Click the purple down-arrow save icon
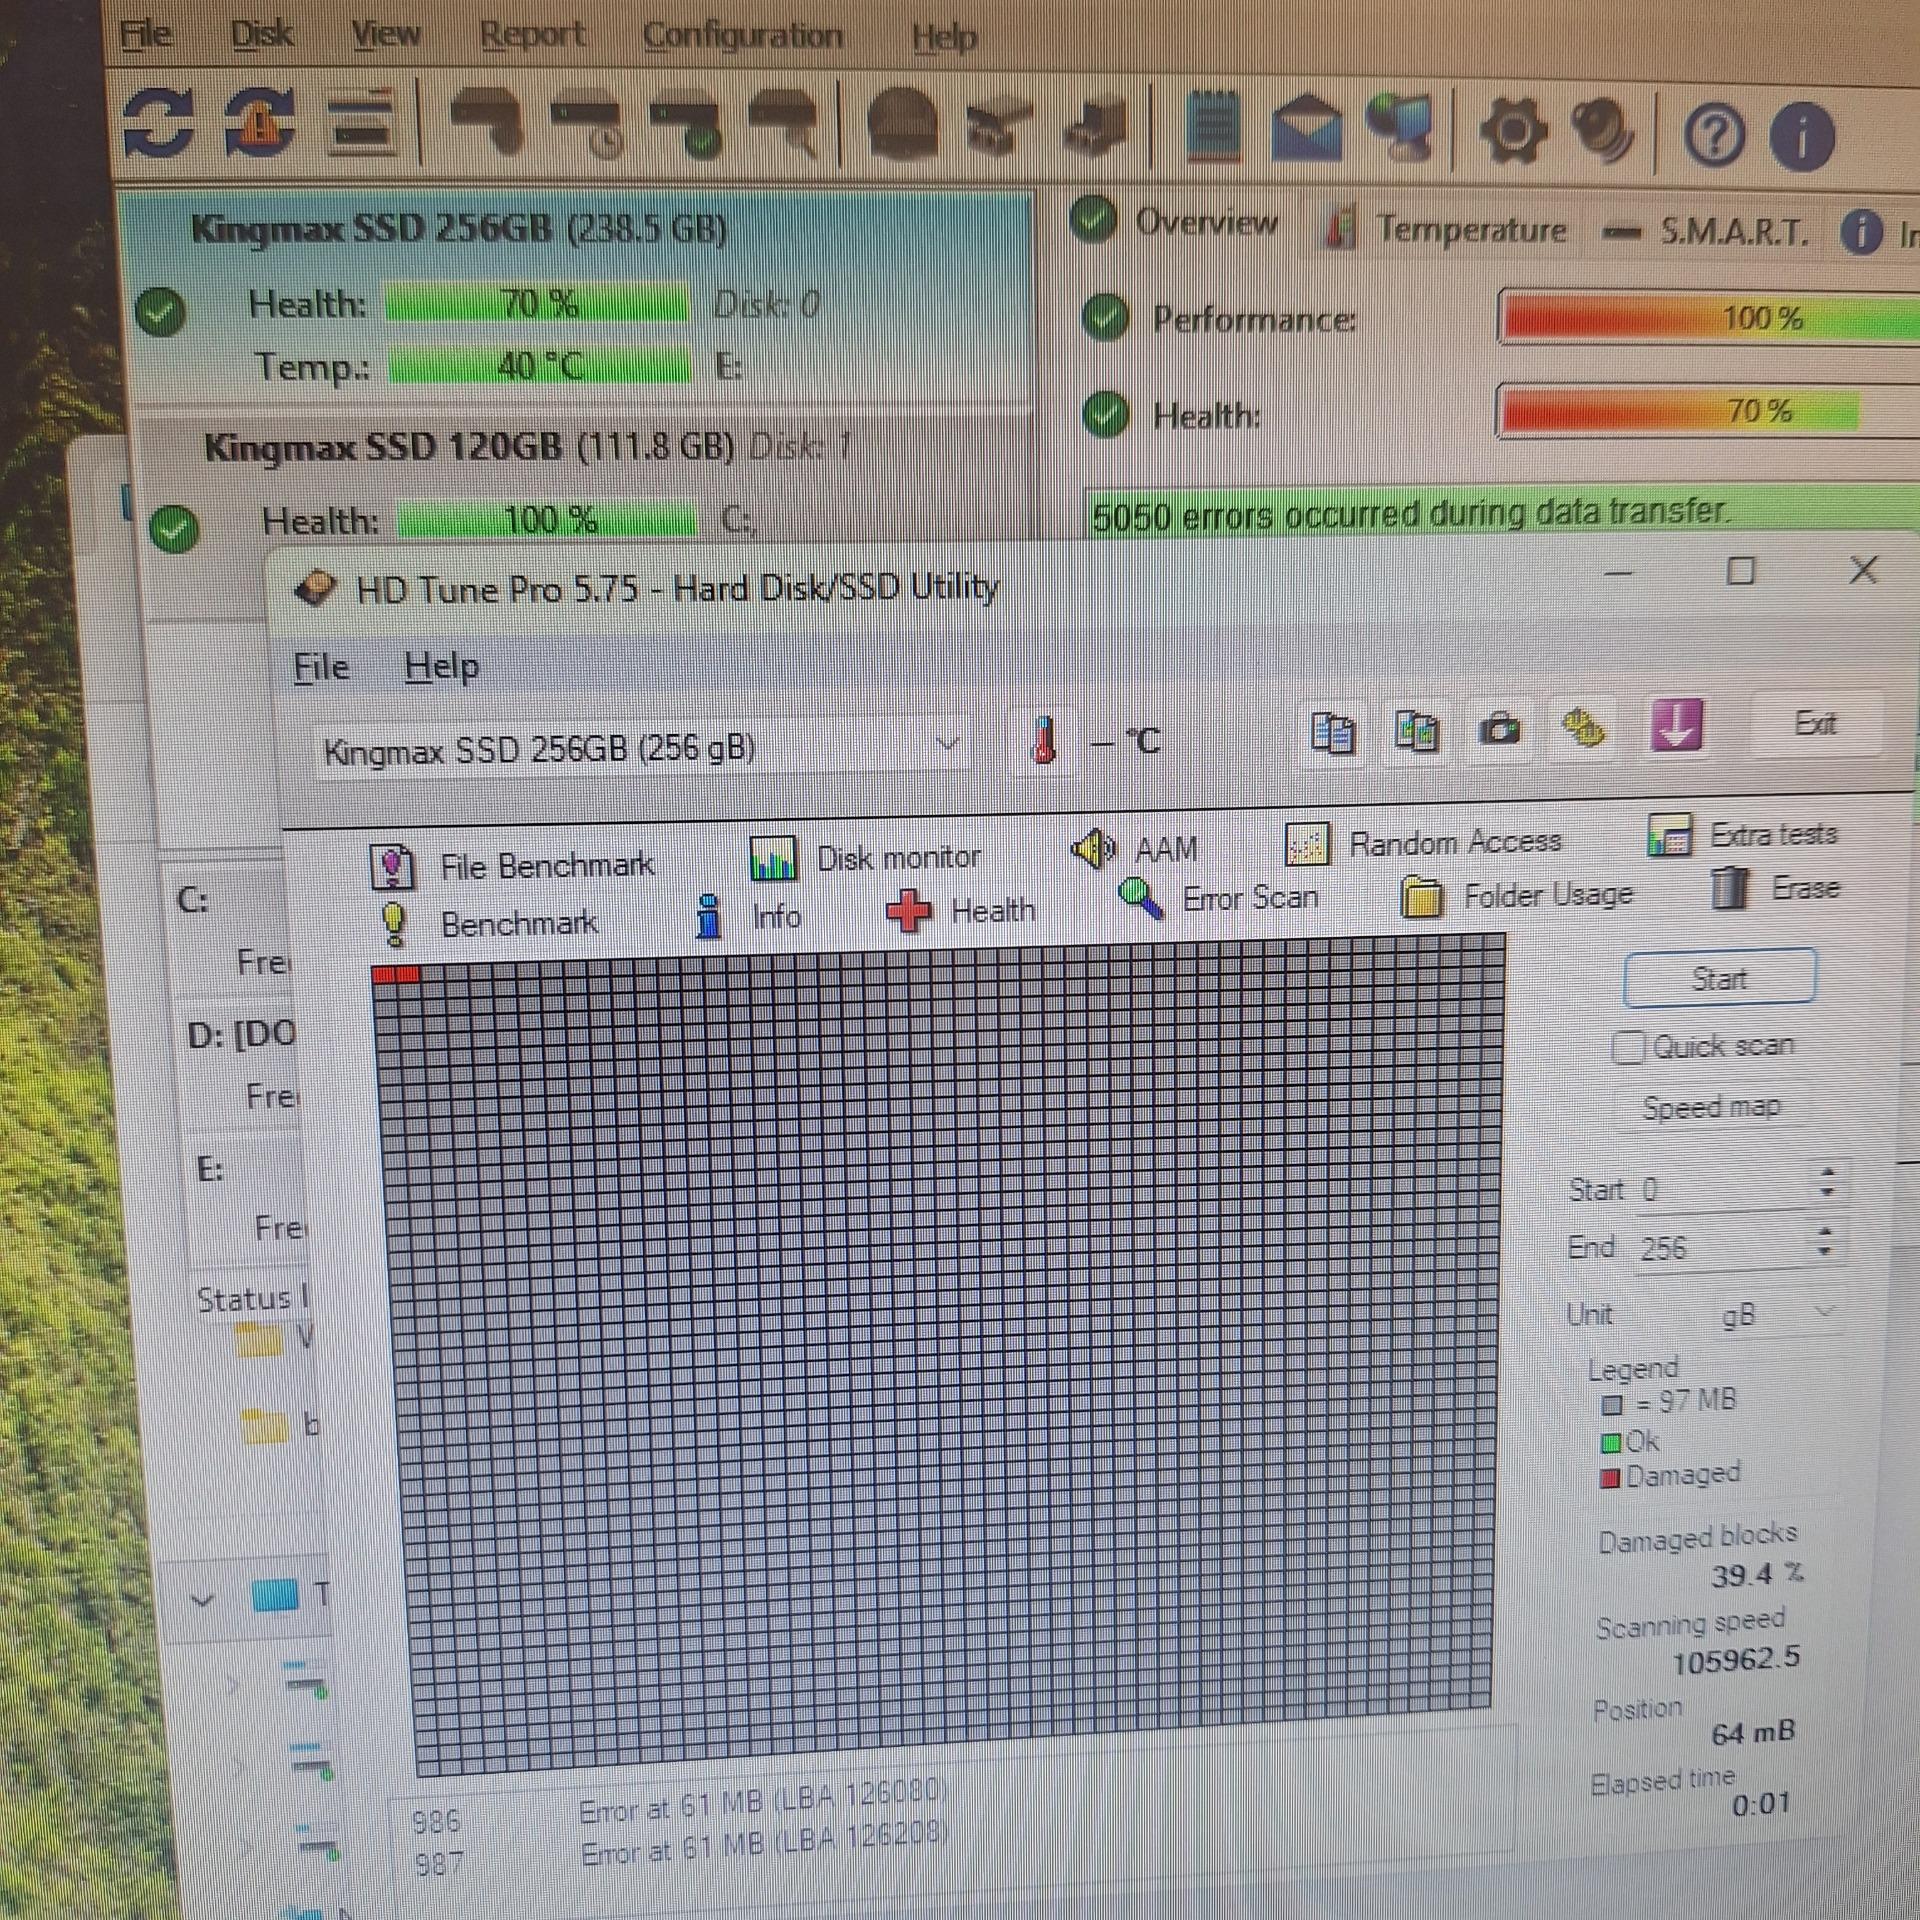Screen dimensions: 1920x1920 [1676, 726]
